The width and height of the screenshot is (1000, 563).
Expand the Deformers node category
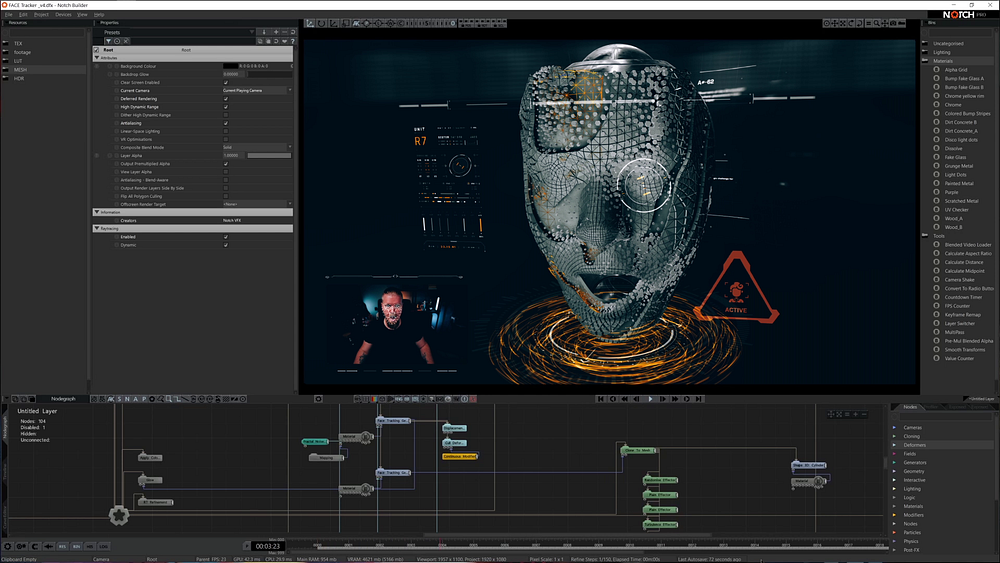click(x=895, y=445)
